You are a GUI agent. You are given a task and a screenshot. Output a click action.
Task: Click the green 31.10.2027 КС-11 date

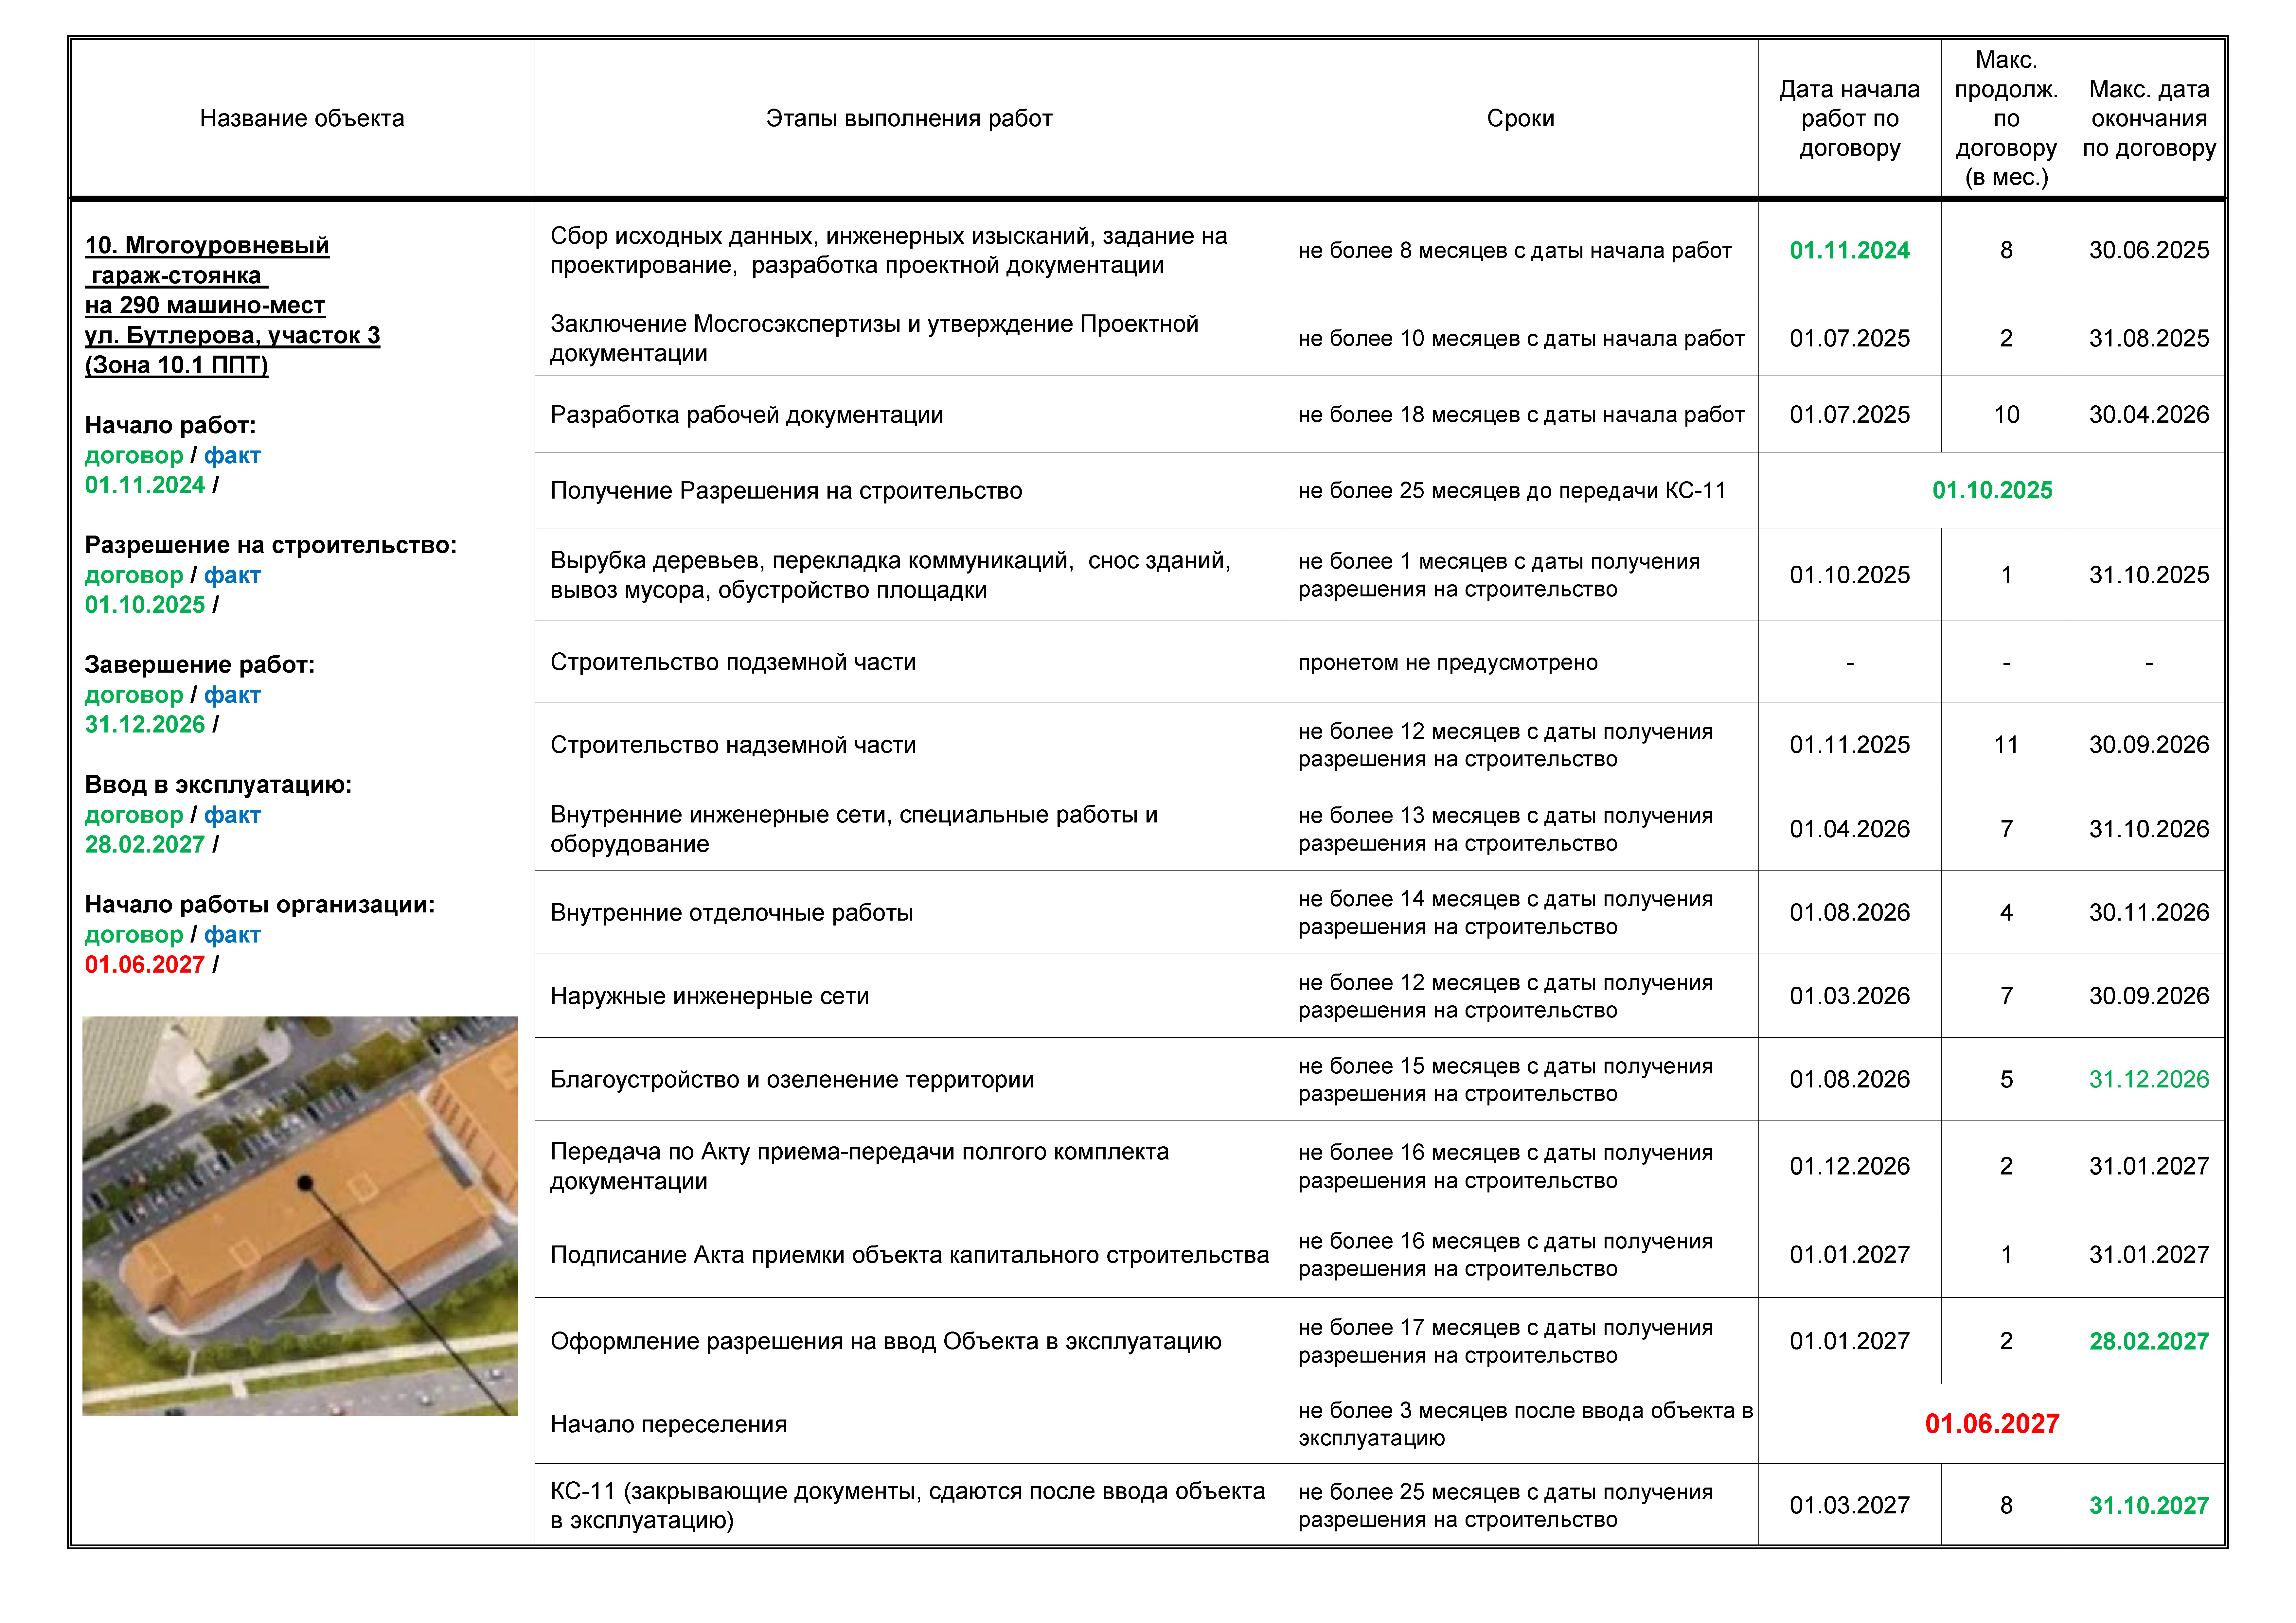2148,1505
